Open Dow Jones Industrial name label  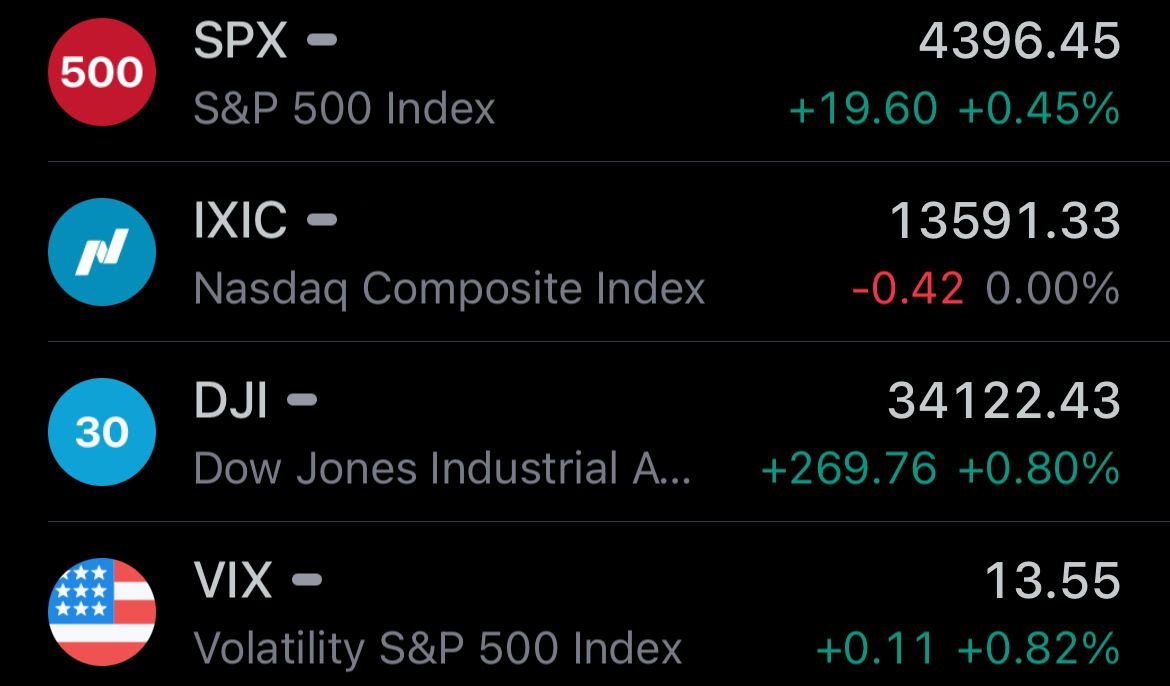[442, 469]
